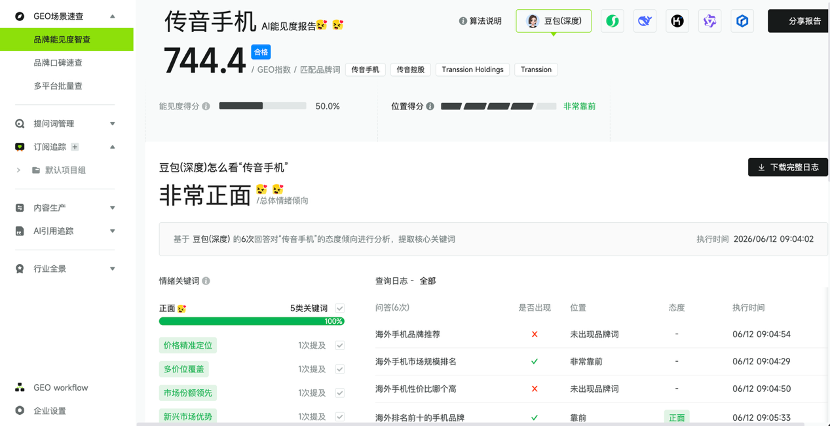The height and width of the screenshot is (426, 830).
Task: Click the AI引用追踪 icon in sidebar
Action: pyautogui.click(x=20, y=231)
